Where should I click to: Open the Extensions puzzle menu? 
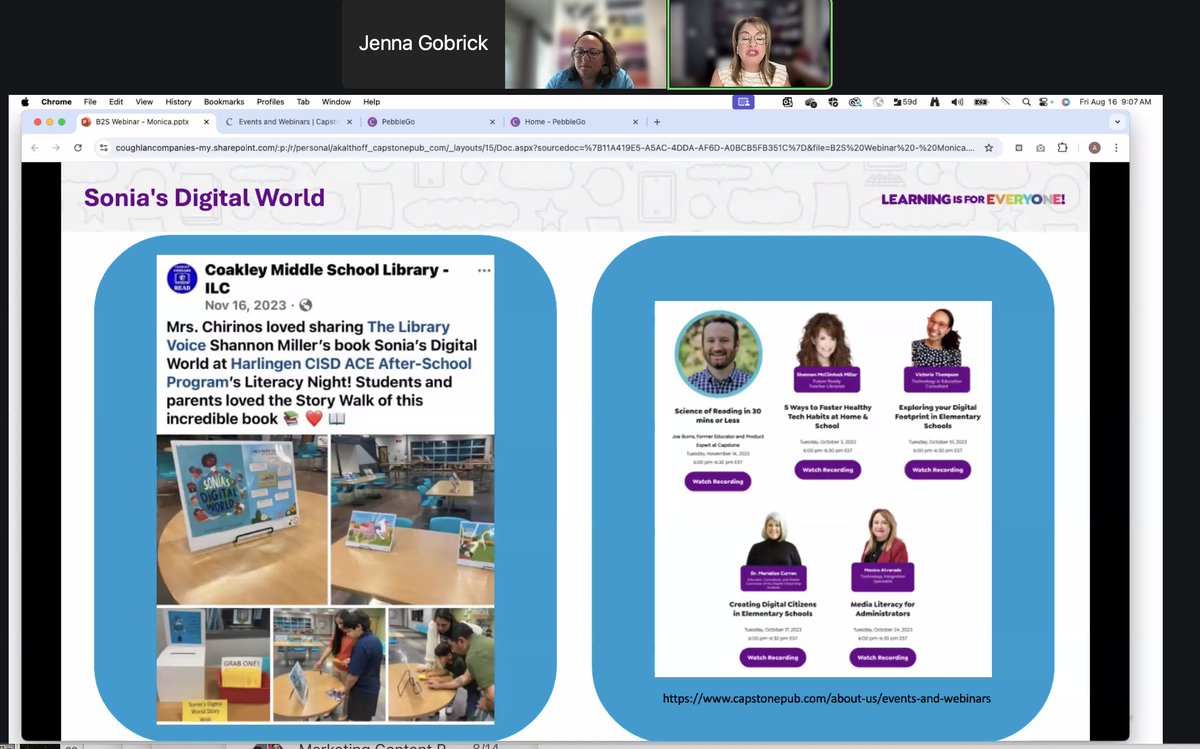pyautogui.click(x=1063, y=148)
